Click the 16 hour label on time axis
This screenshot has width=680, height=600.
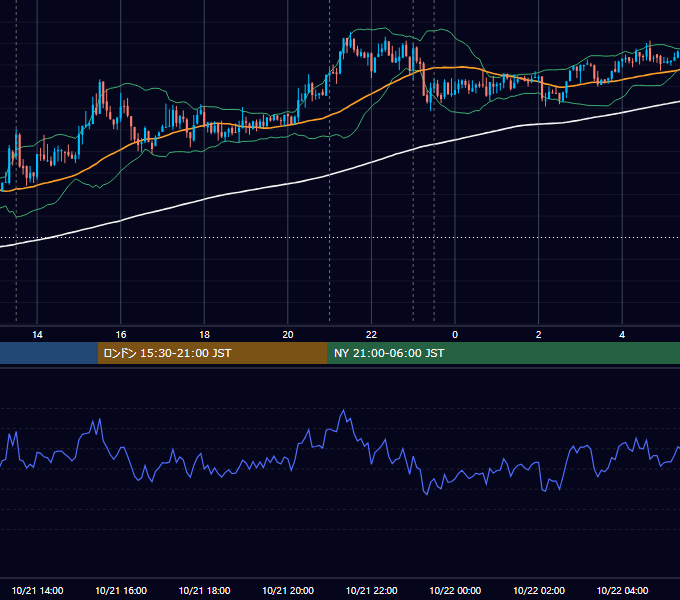point(121,335)
